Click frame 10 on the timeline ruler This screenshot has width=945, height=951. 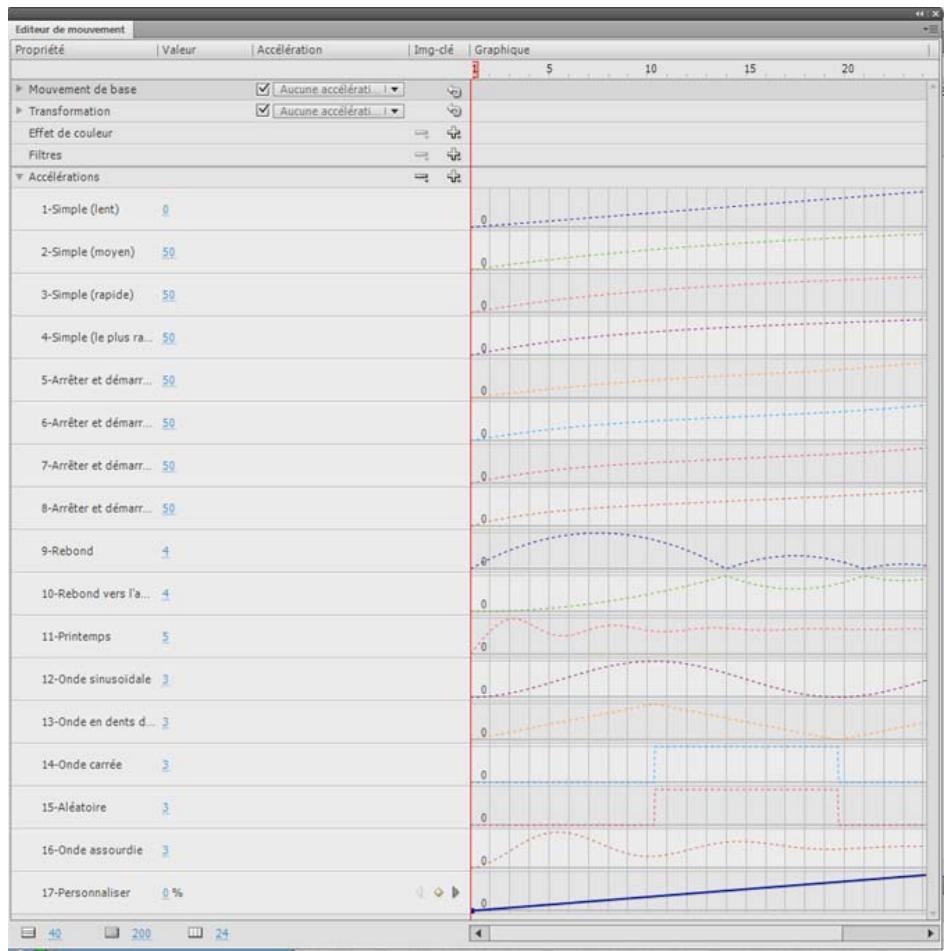[650, 69]
